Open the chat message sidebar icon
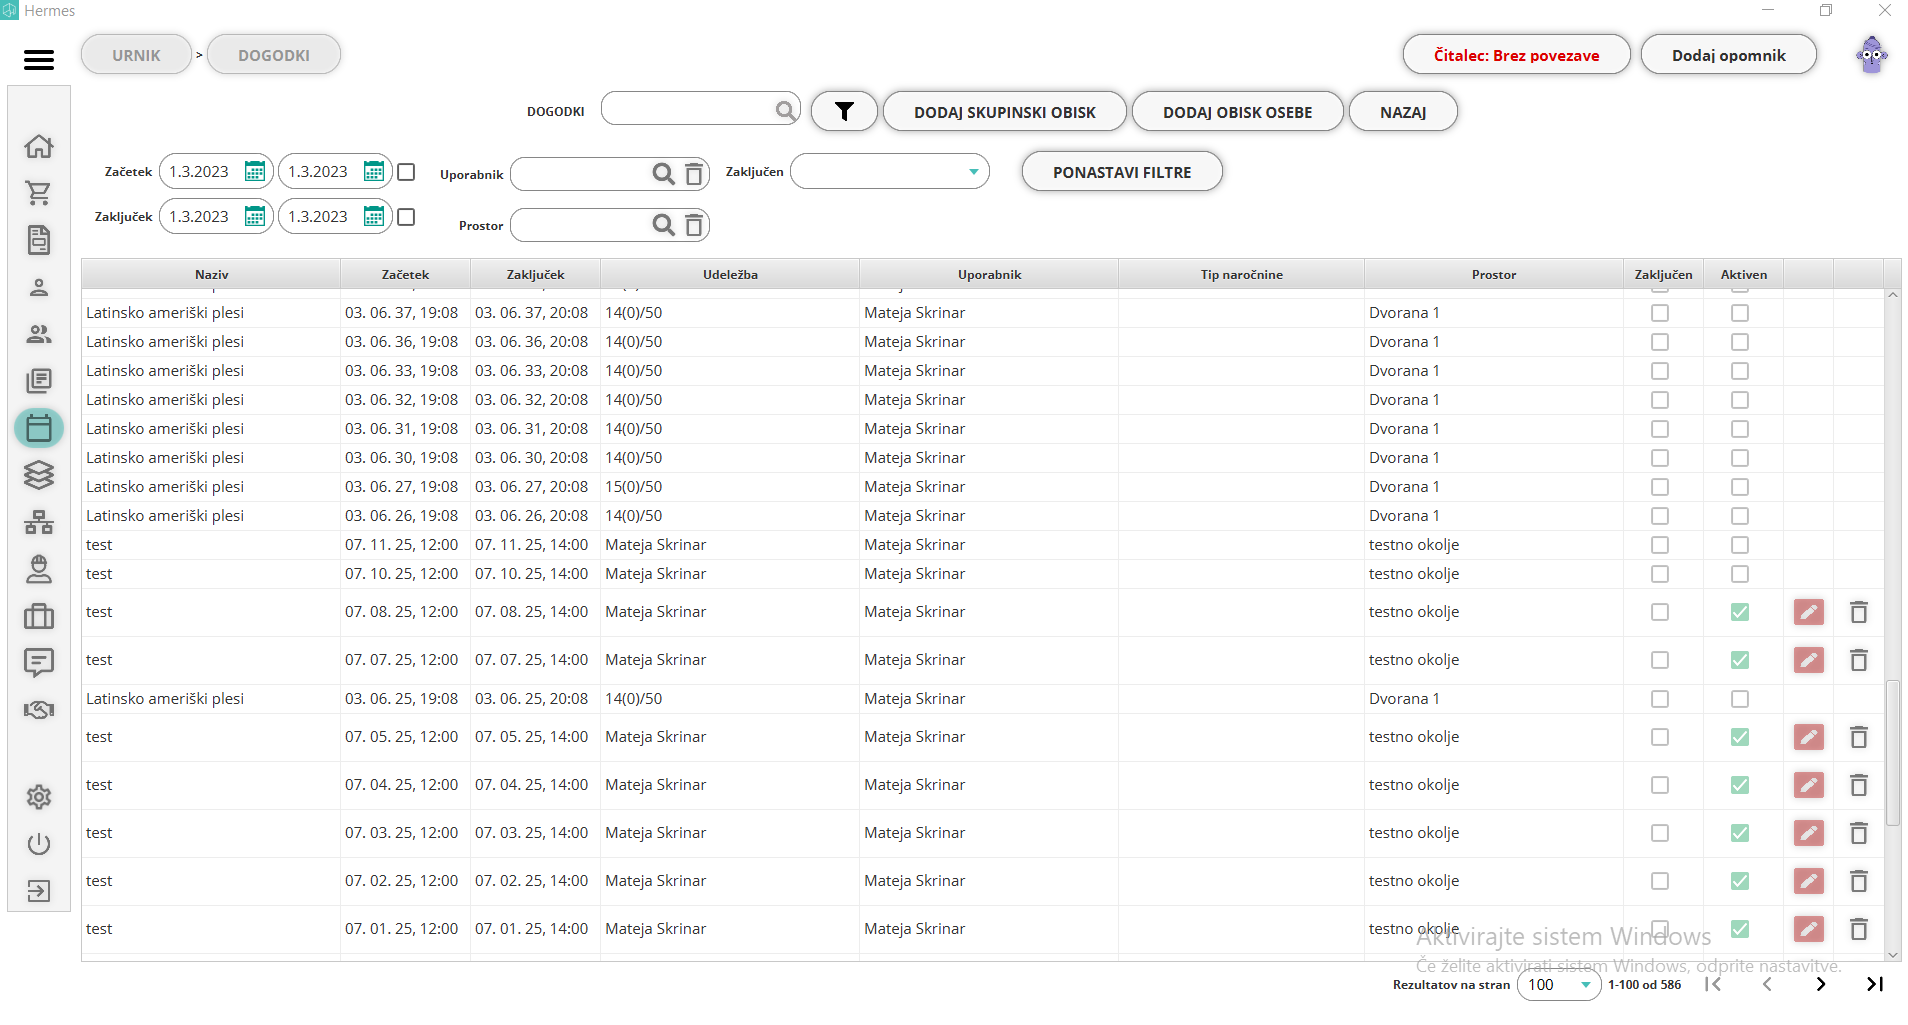Screen dimensions: 1908x1025 pos(39,662)
